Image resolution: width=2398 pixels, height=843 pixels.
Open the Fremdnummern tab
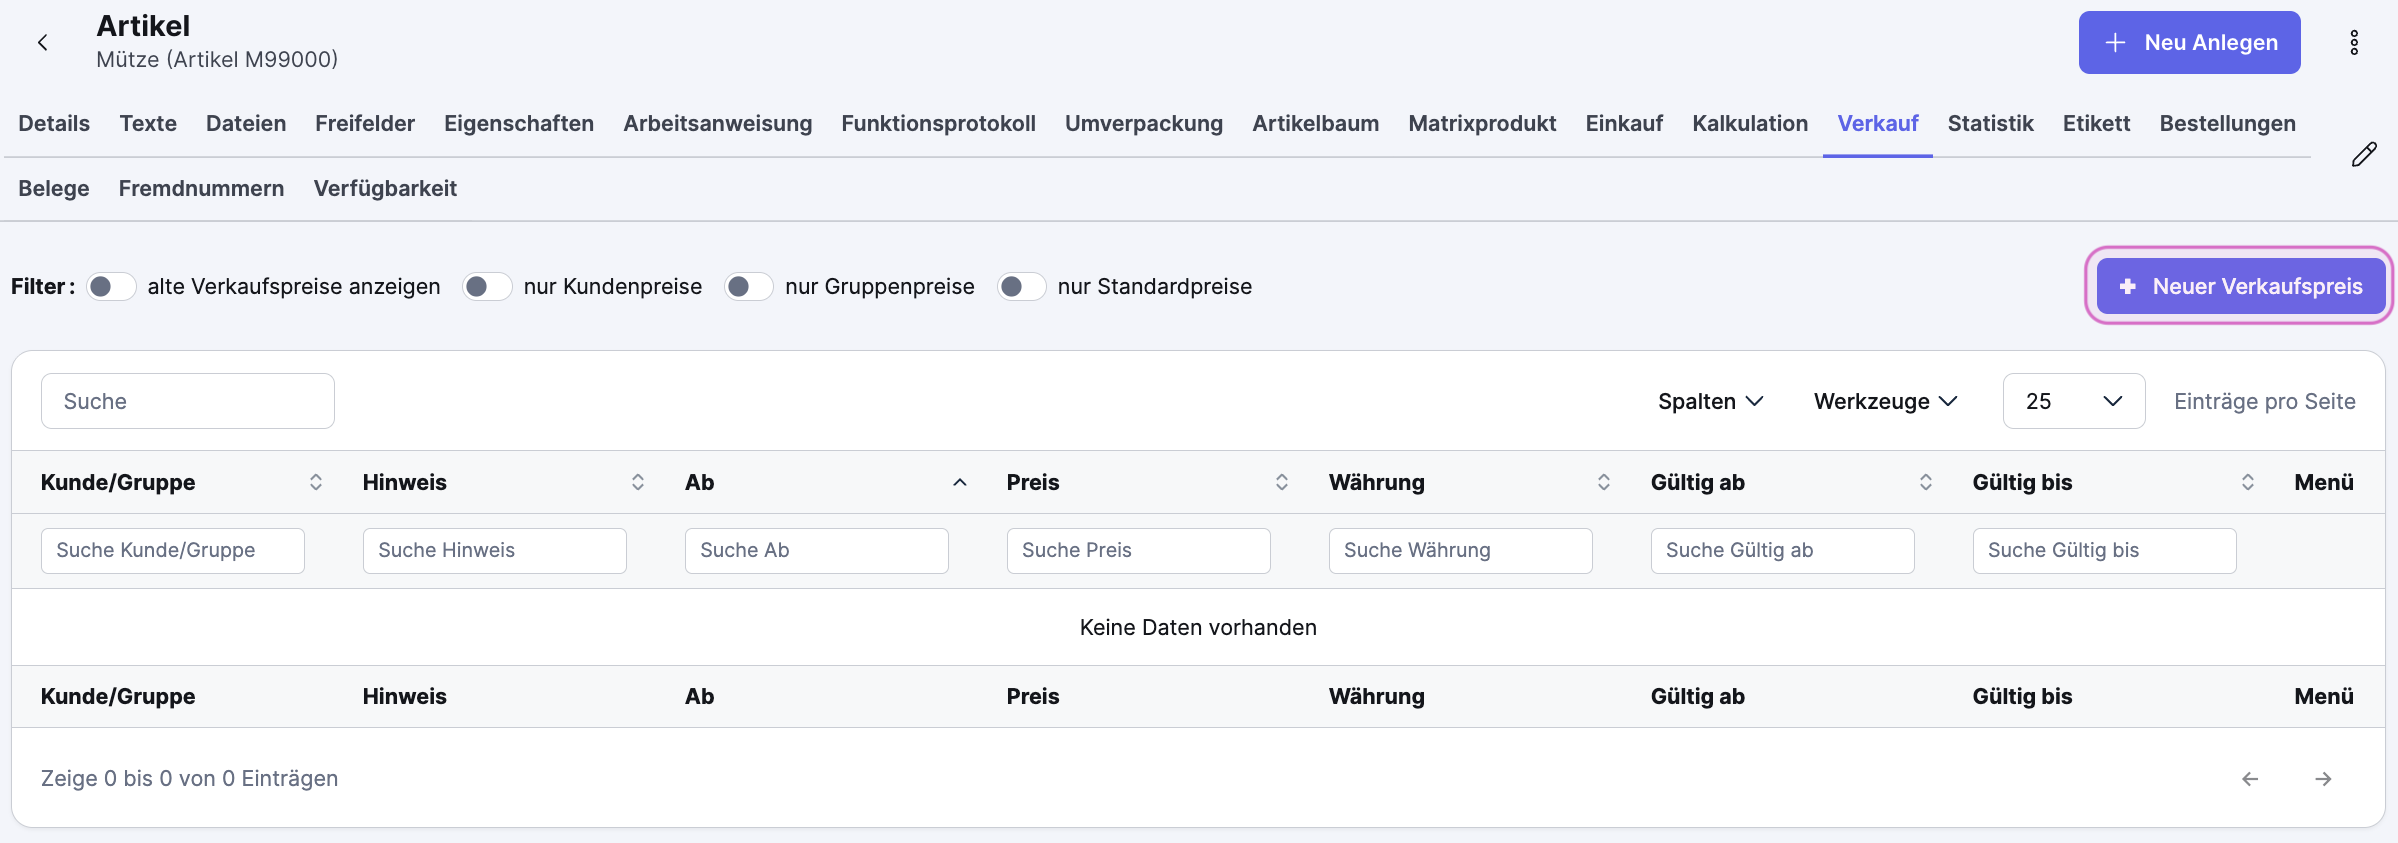pos(201,189)
